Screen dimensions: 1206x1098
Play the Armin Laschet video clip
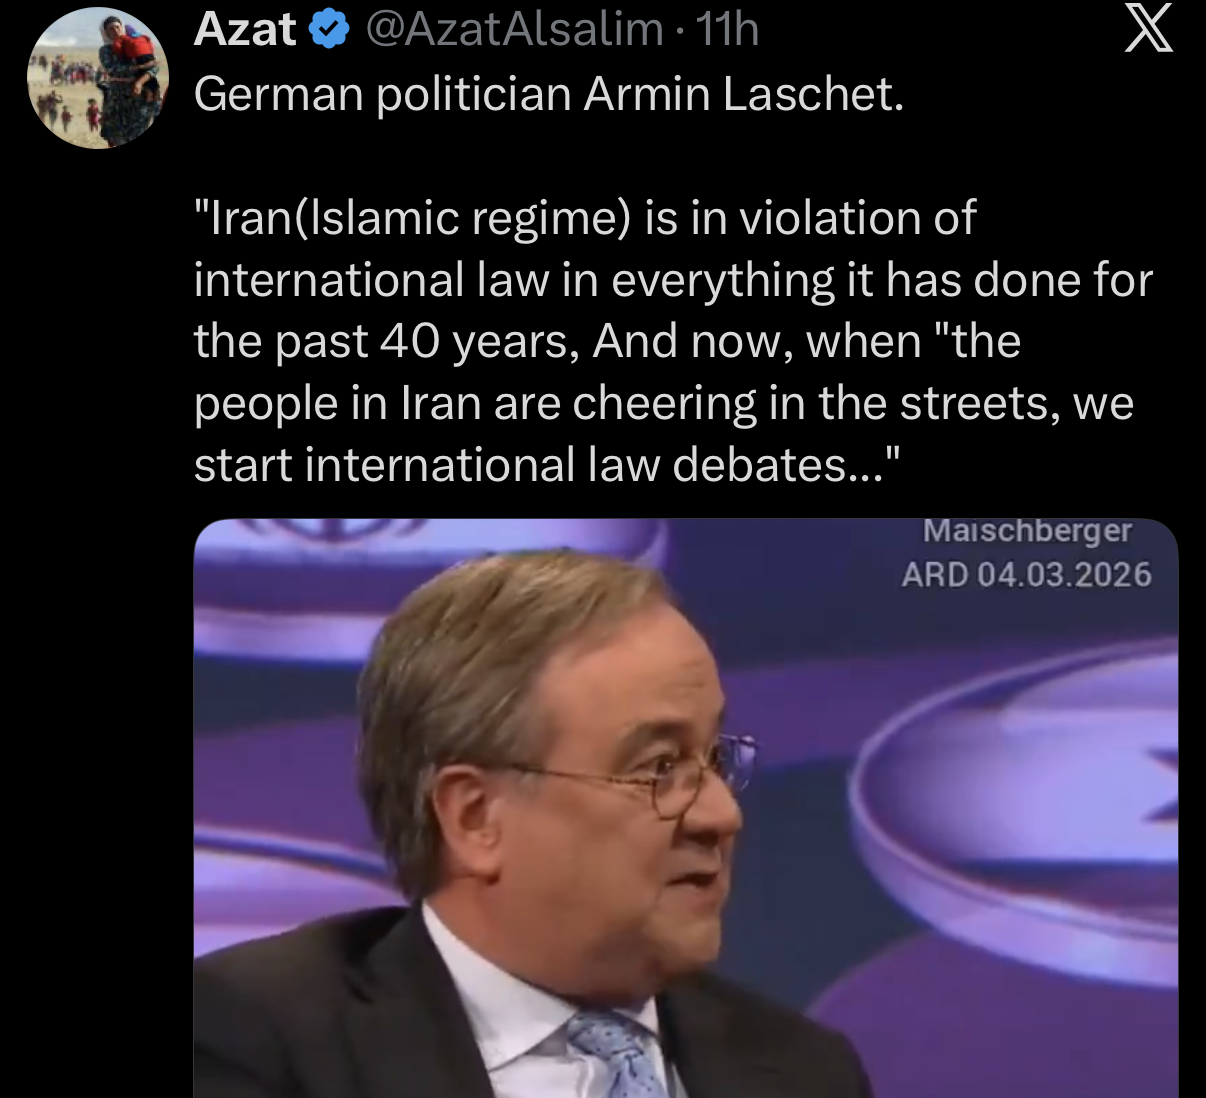pos(685,808)
